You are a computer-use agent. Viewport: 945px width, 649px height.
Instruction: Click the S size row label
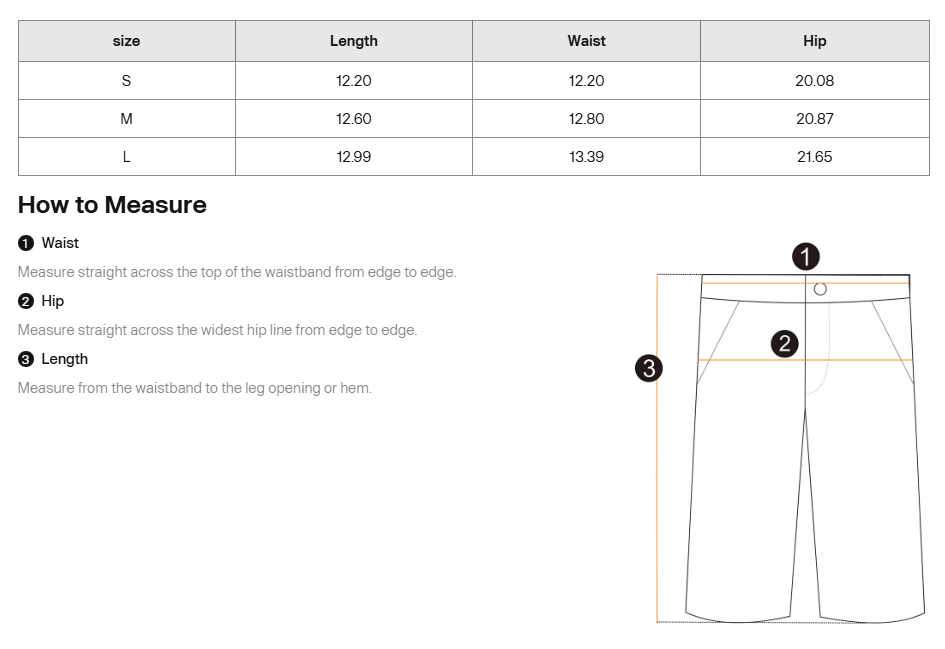[126, 81]
